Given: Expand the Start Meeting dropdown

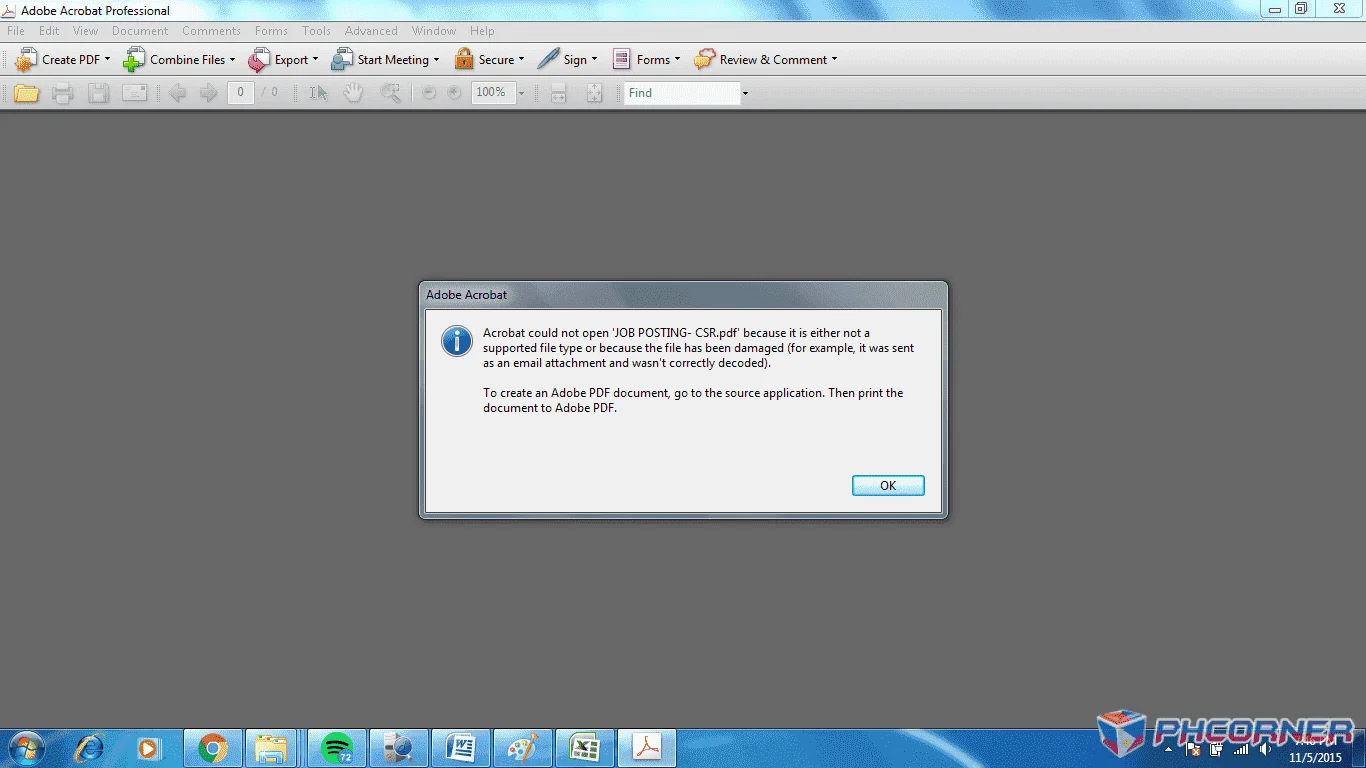Looking at the screenshot, I should [x=436, y=60].
